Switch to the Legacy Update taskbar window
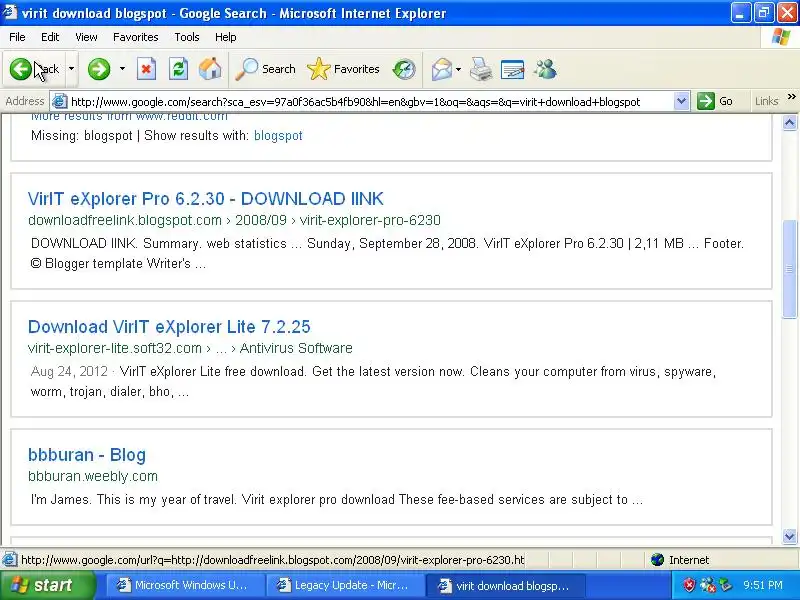 345,585
